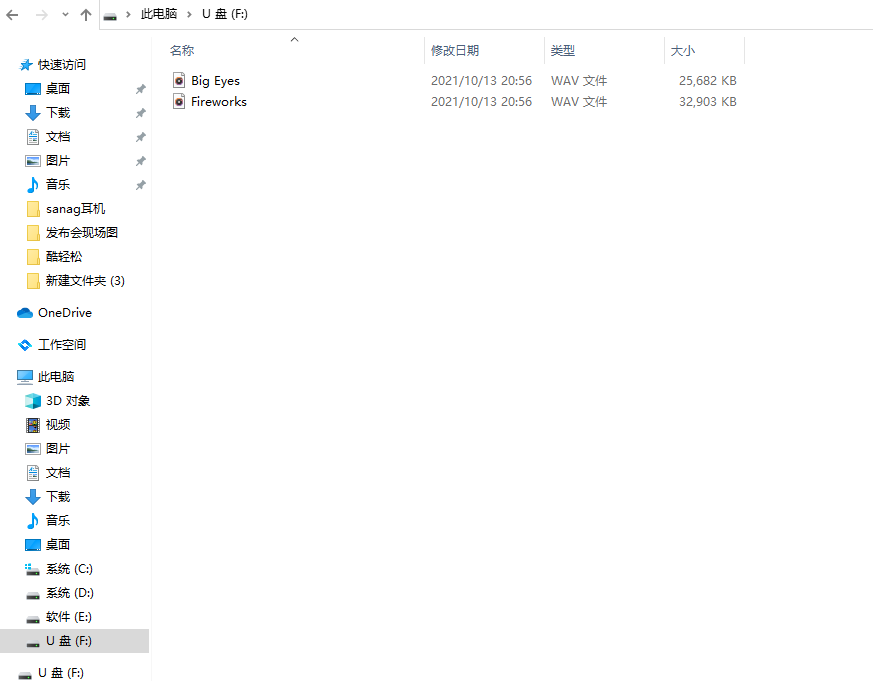Open the 发布会现场图 folder

82,233
